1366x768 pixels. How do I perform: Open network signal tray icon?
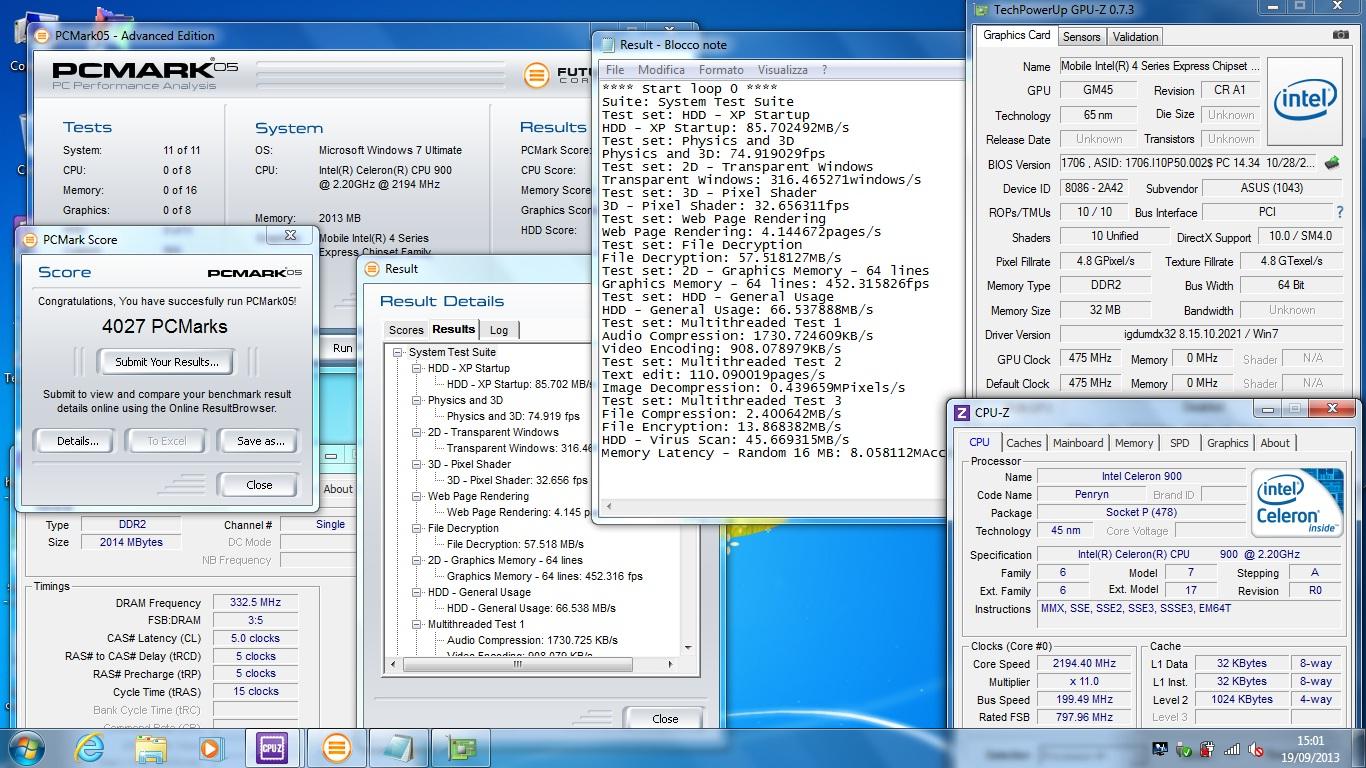[1232, 748]
